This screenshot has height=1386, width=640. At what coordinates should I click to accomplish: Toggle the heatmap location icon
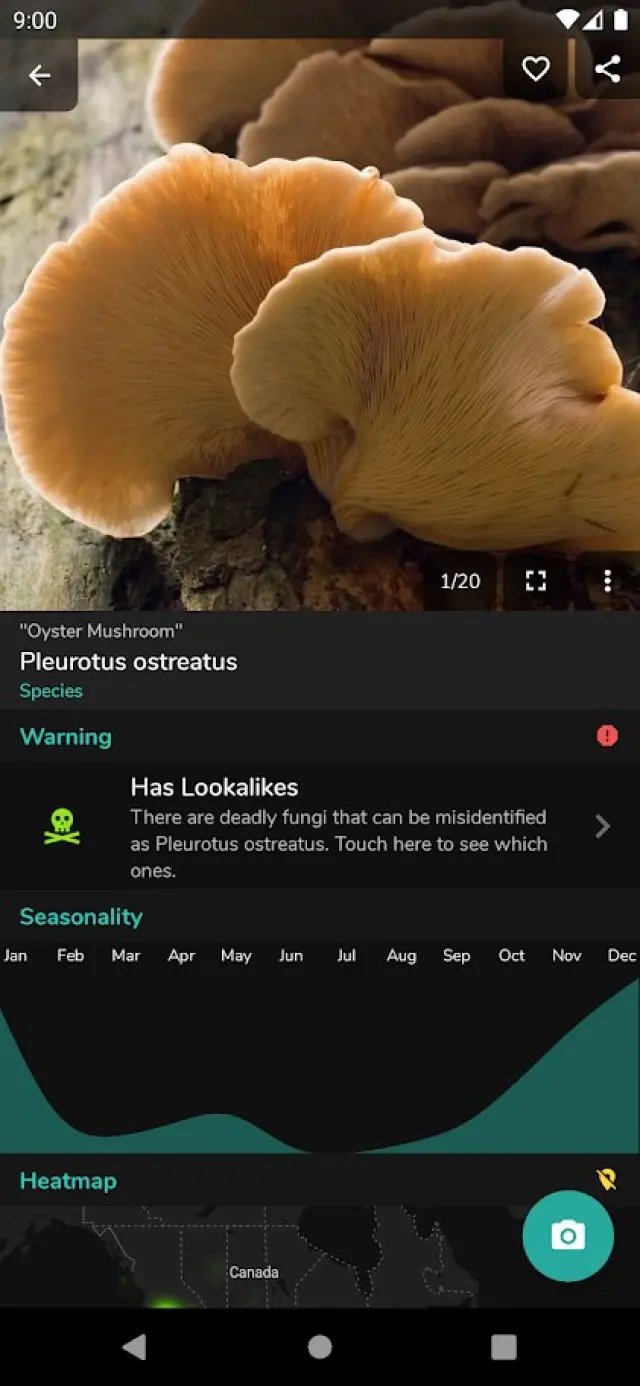[607, 1180]
